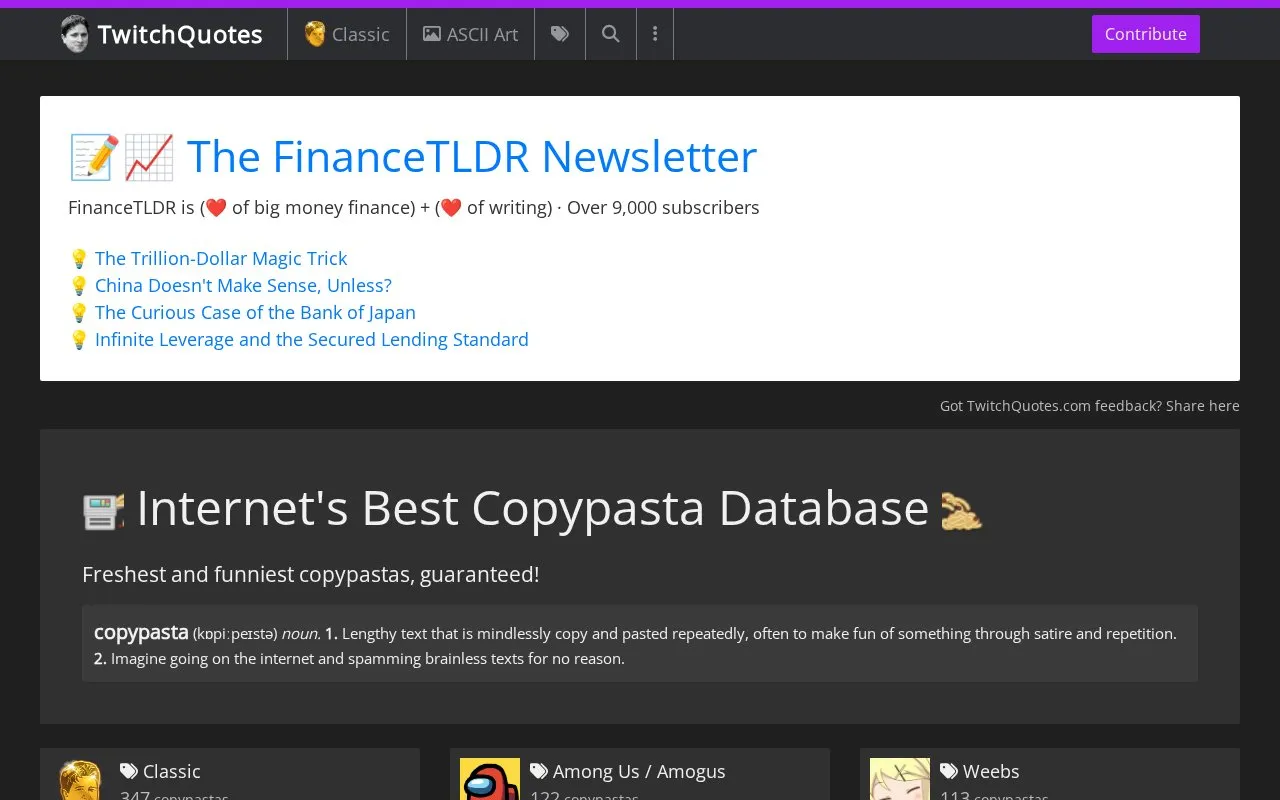Open the Classic nav tab
1280x800 pixels.
click(x=347, y=34)
